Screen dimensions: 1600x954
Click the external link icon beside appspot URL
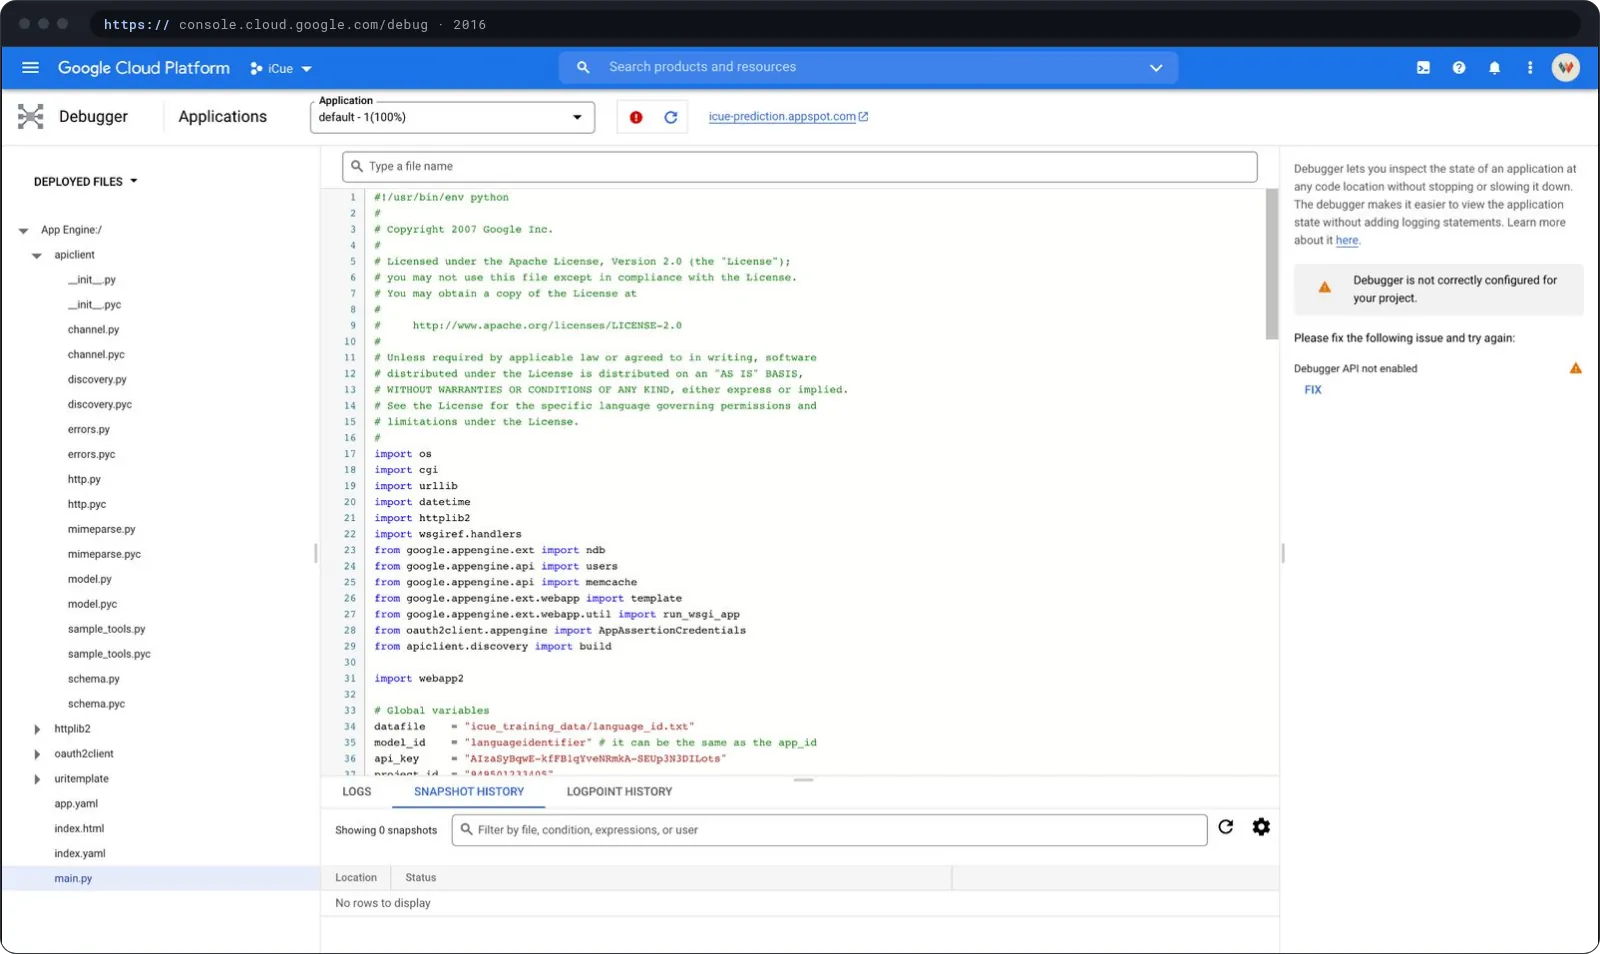click(x=864, y=117)
